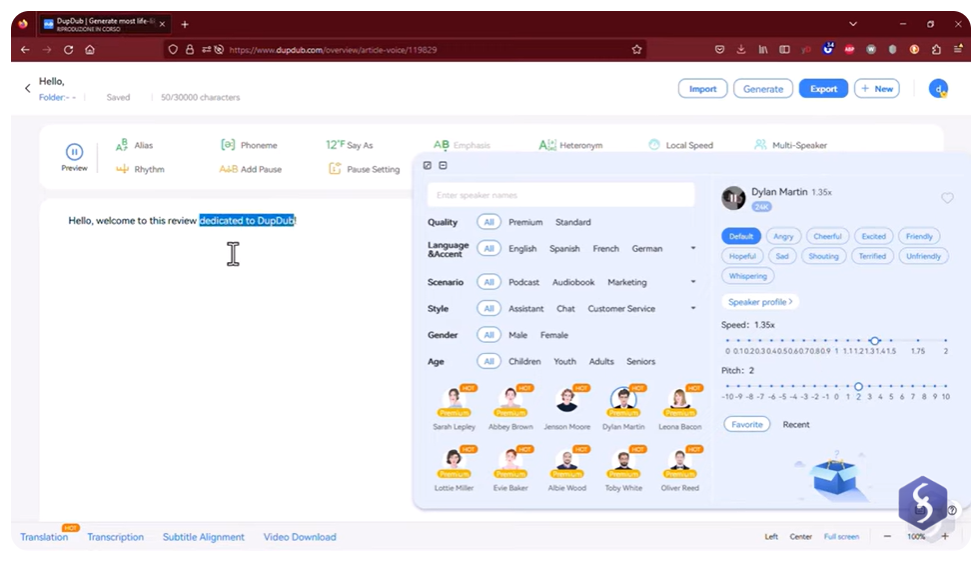The height and width of the screenshot is (562, 973).
Task: Select the Rhythm tool
Action: tap(140, 169)
